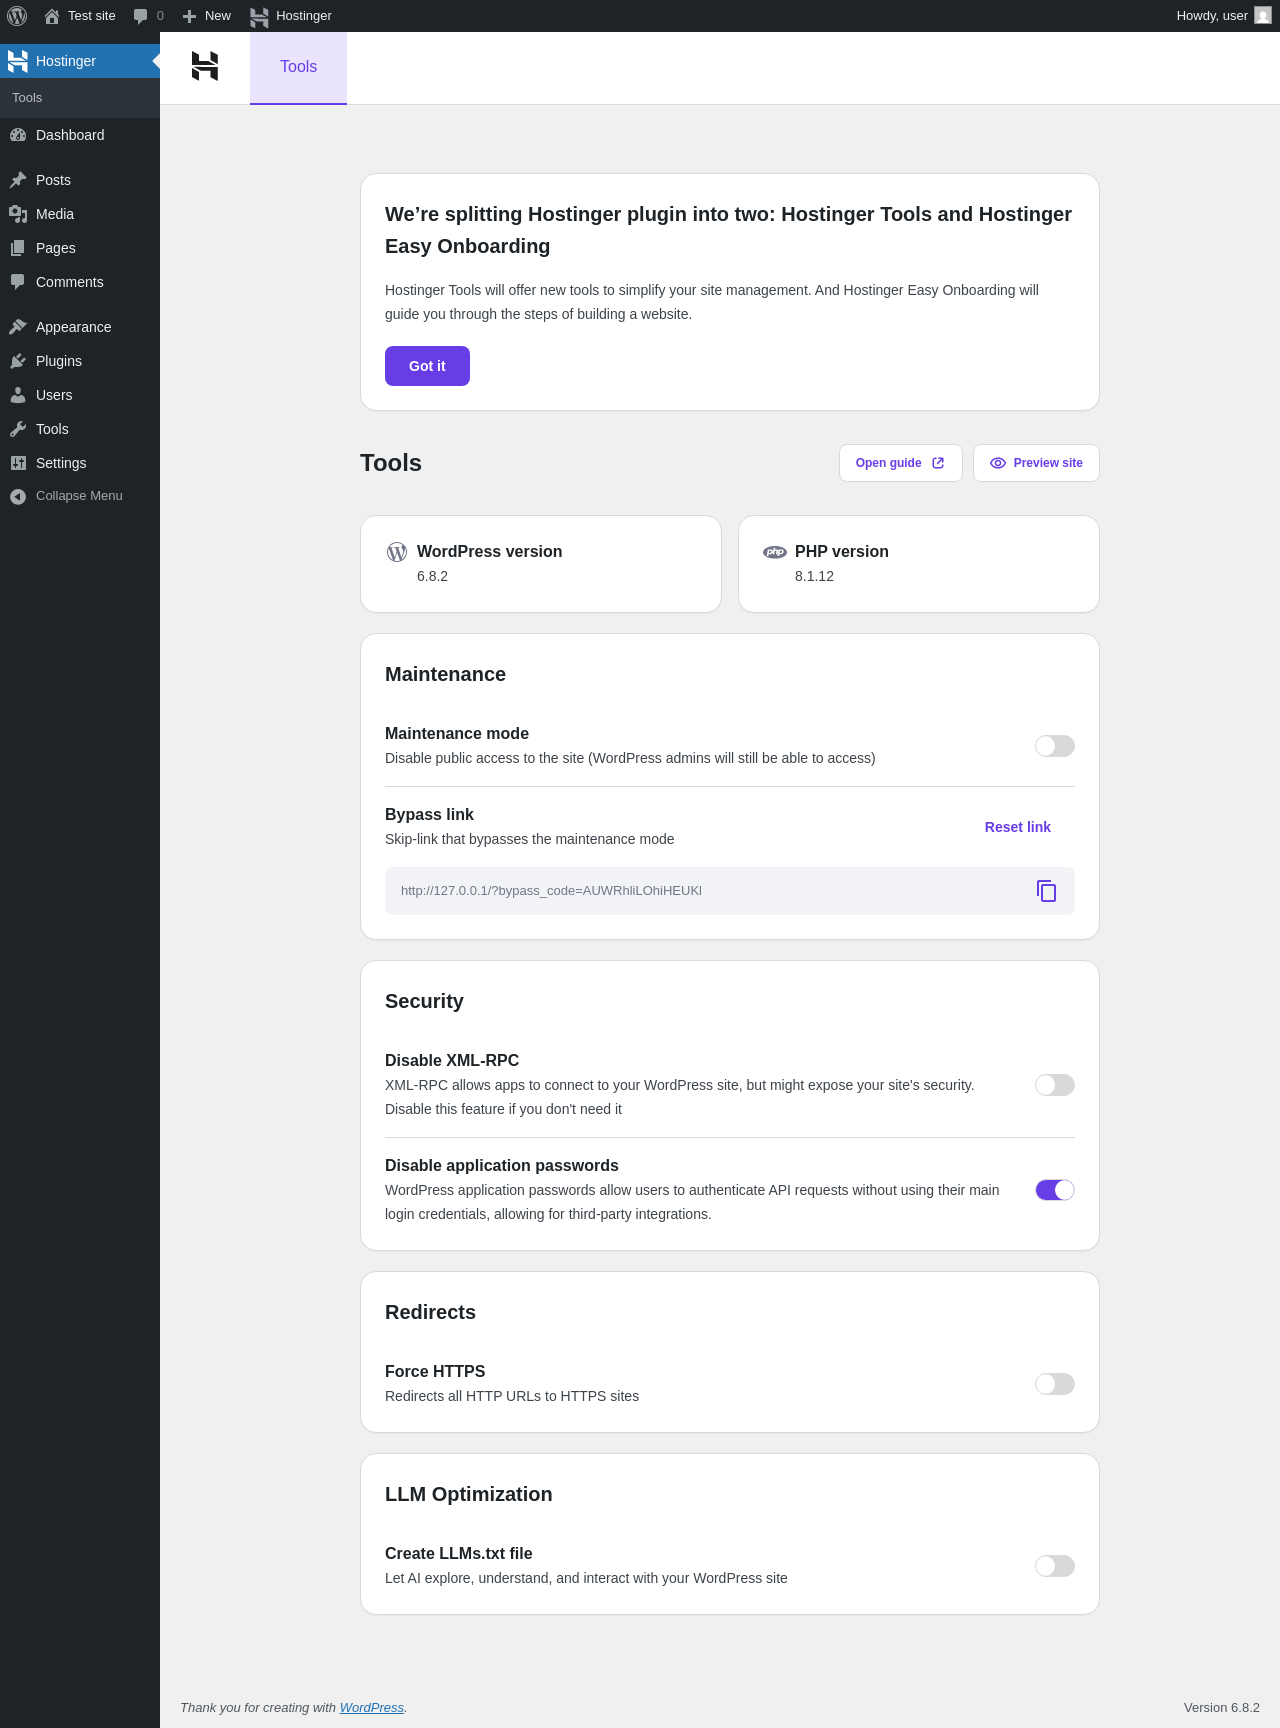Click the bypass link URL field
The width and height of the screenshot is (1280, 1728).
pos(730,891)
